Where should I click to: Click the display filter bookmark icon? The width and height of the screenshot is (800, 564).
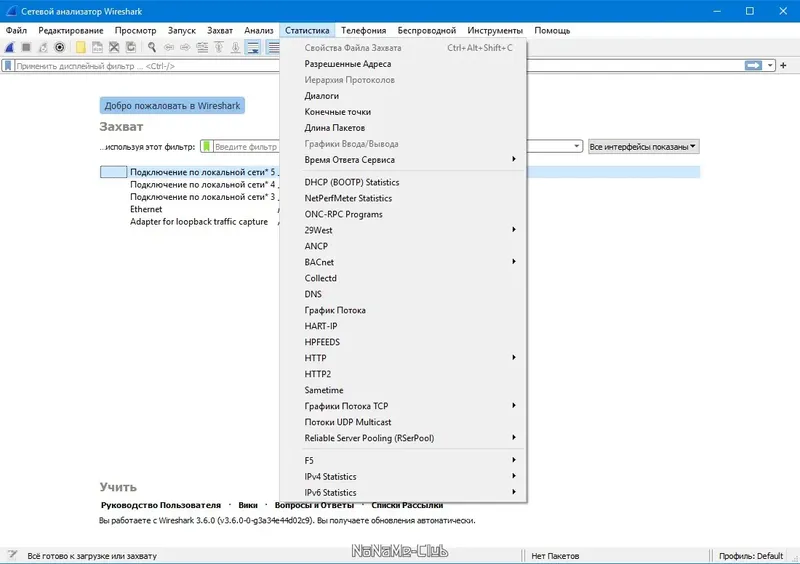8,66
